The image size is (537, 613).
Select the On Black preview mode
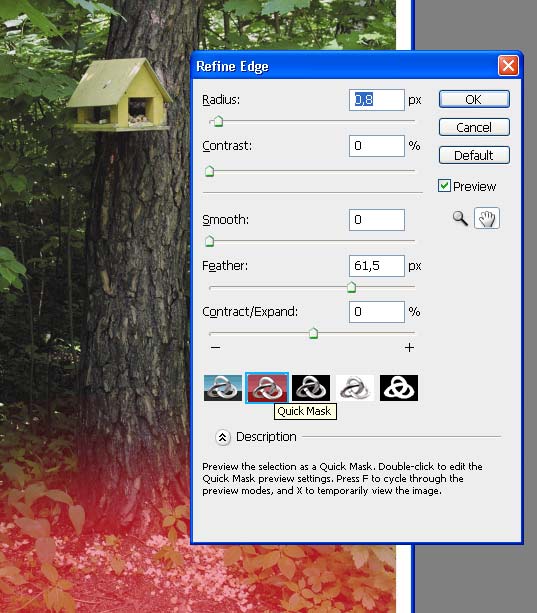311,388
